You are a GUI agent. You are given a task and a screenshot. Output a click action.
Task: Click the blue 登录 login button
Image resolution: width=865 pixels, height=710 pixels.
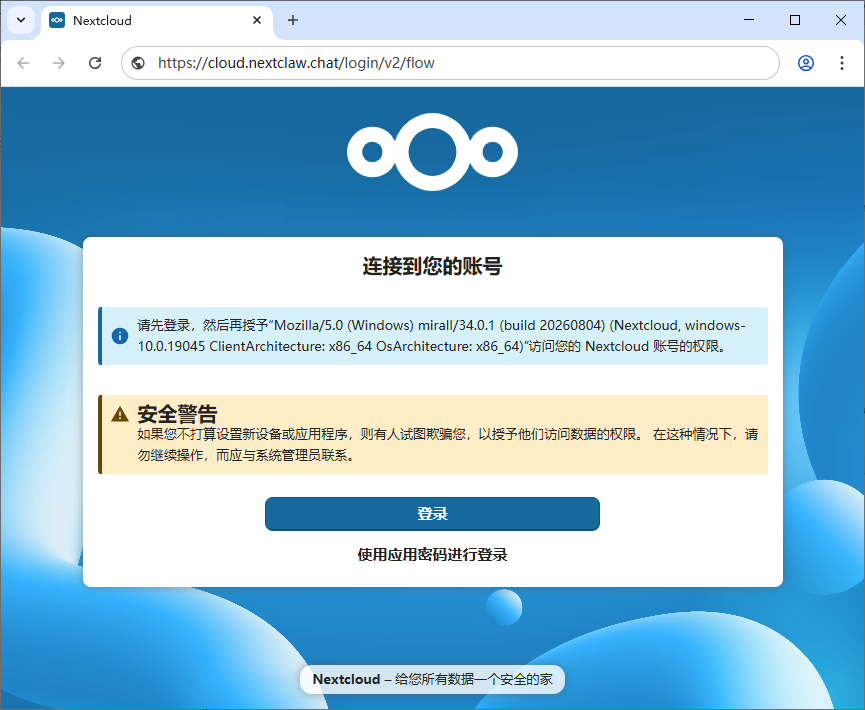click(432, 514)
